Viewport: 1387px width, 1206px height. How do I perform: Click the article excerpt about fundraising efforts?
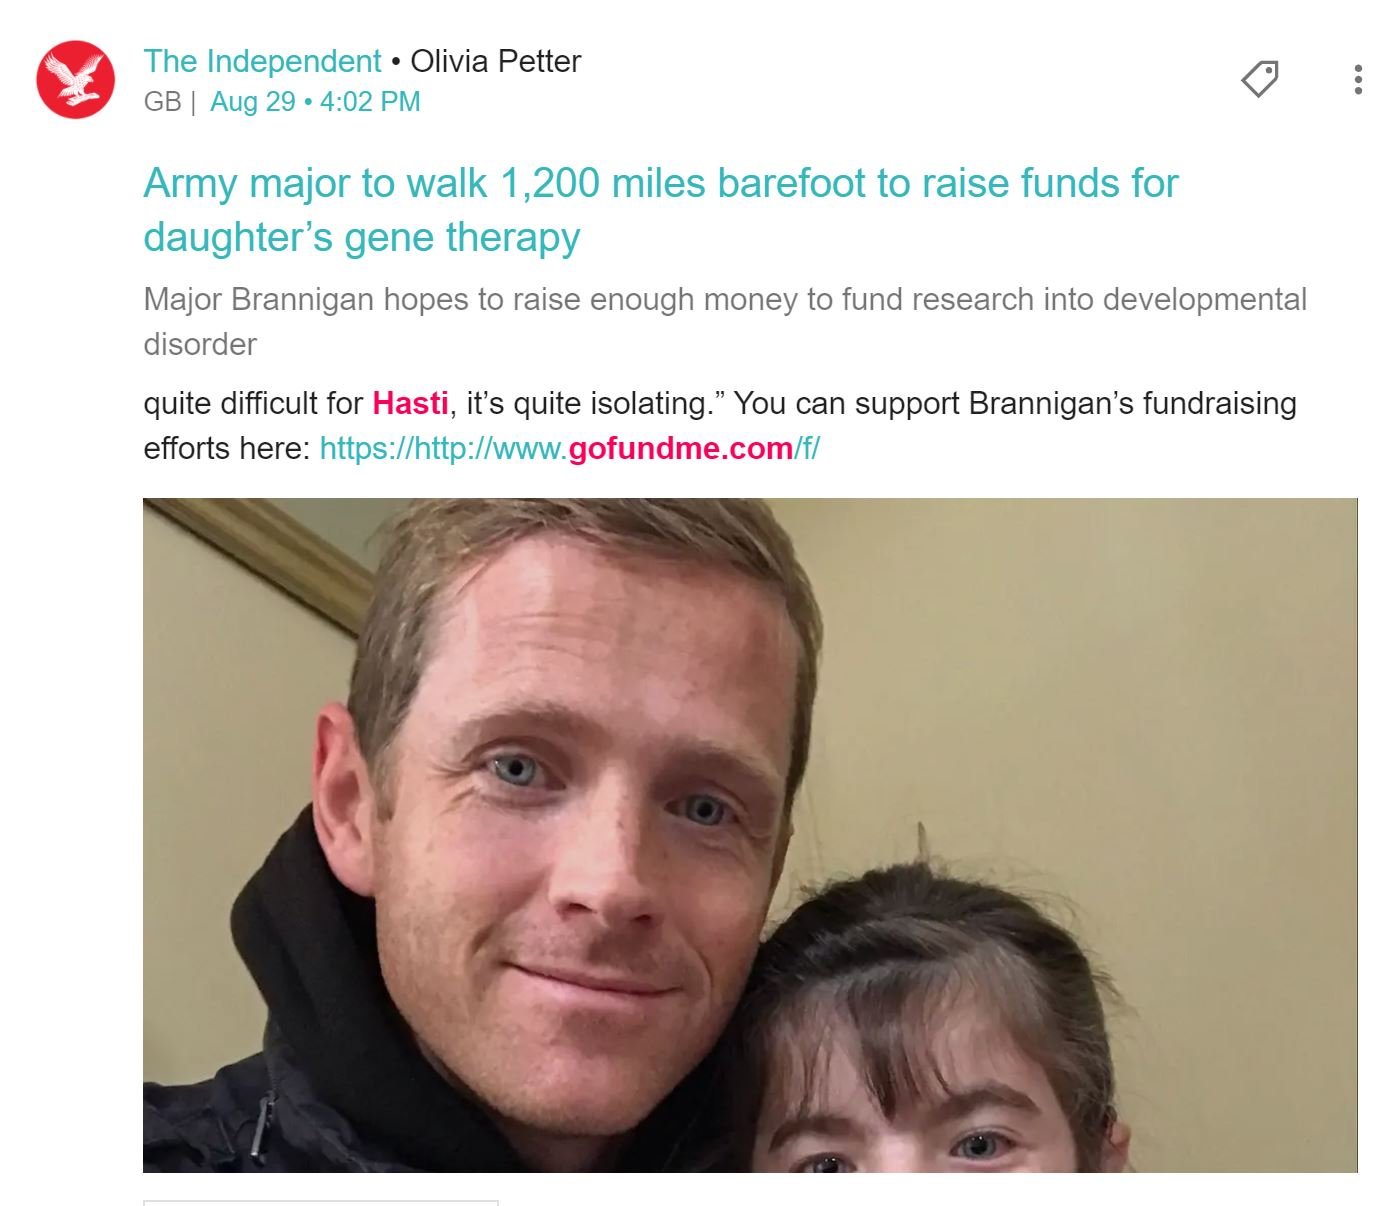tap(720, 425)
